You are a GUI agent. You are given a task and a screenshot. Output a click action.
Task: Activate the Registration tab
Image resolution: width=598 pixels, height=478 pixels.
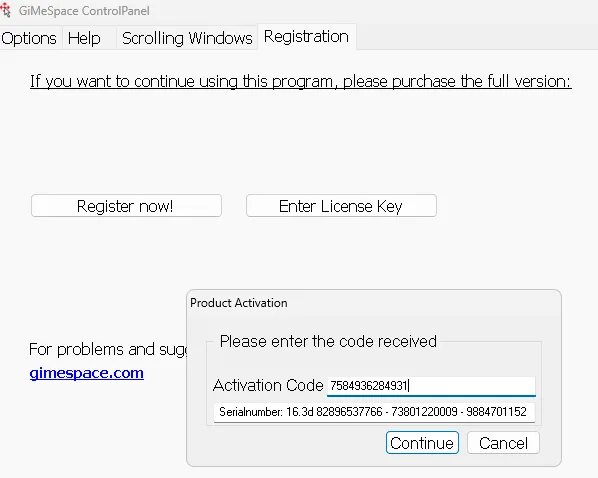pos(306,37)
